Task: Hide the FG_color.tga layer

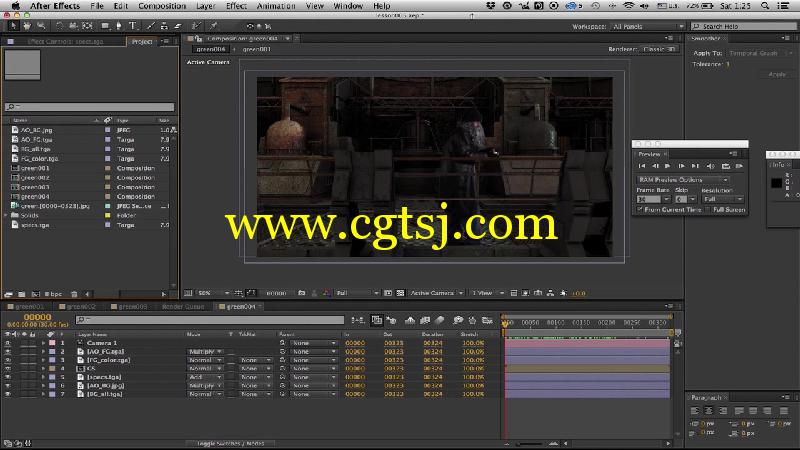Action: pyautogui.click(x=8, y=360)
